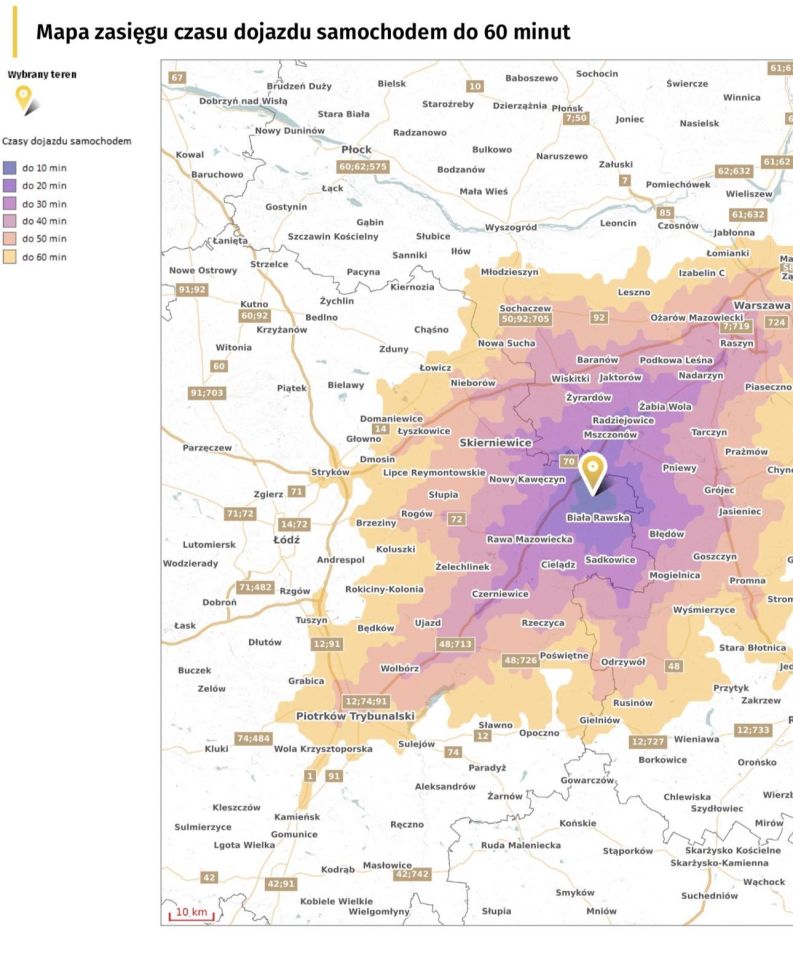
Task: Click the road badge '12;727' near Wieniawa
Action: [648, 741]
